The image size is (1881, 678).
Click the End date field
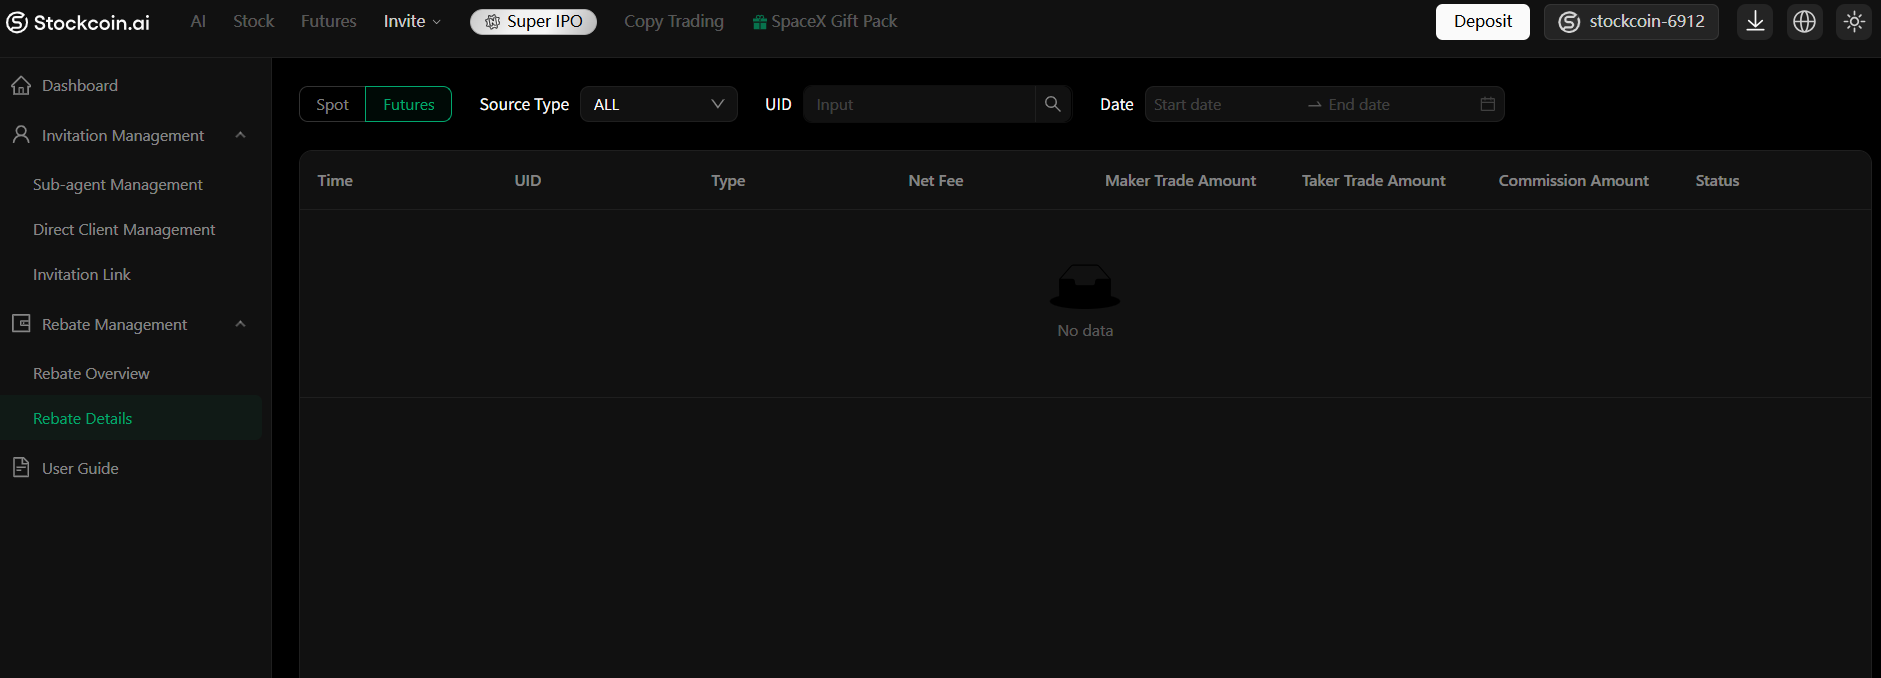[x=1398, y=104]
